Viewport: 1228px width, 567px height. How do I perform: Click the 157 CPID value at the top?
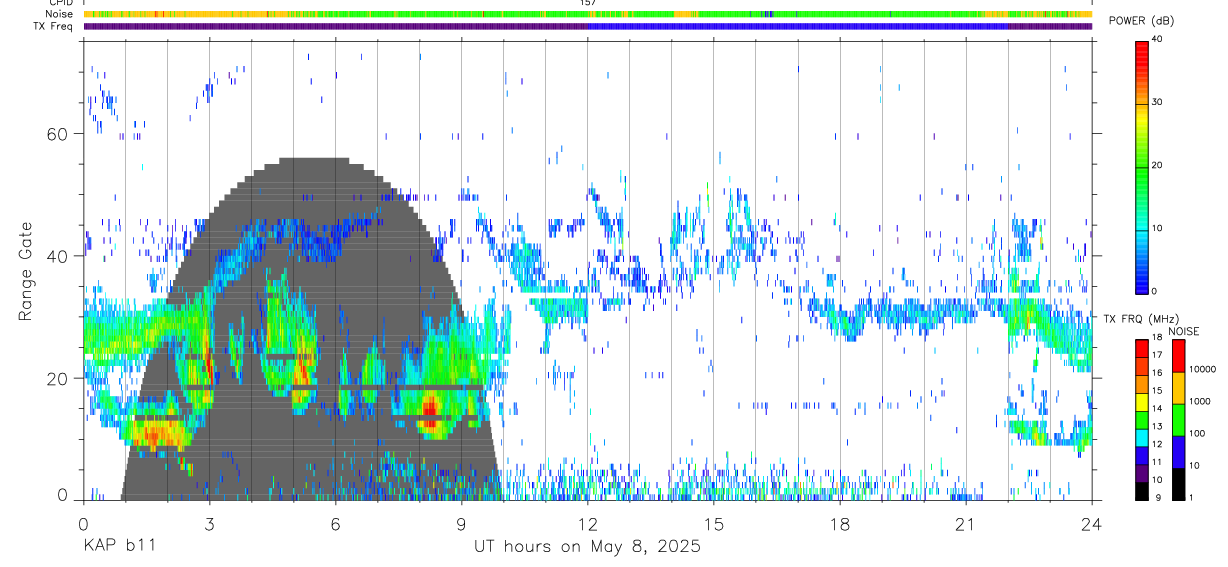(587, 3)
